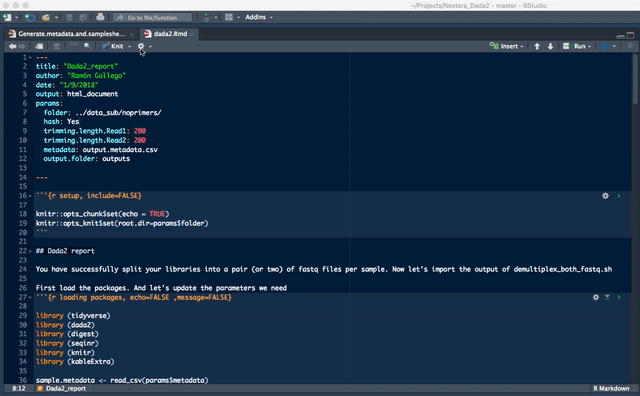Click the library (kableExtra) line
The width and height of the screenshot is (640, 396).
[75, 362]
